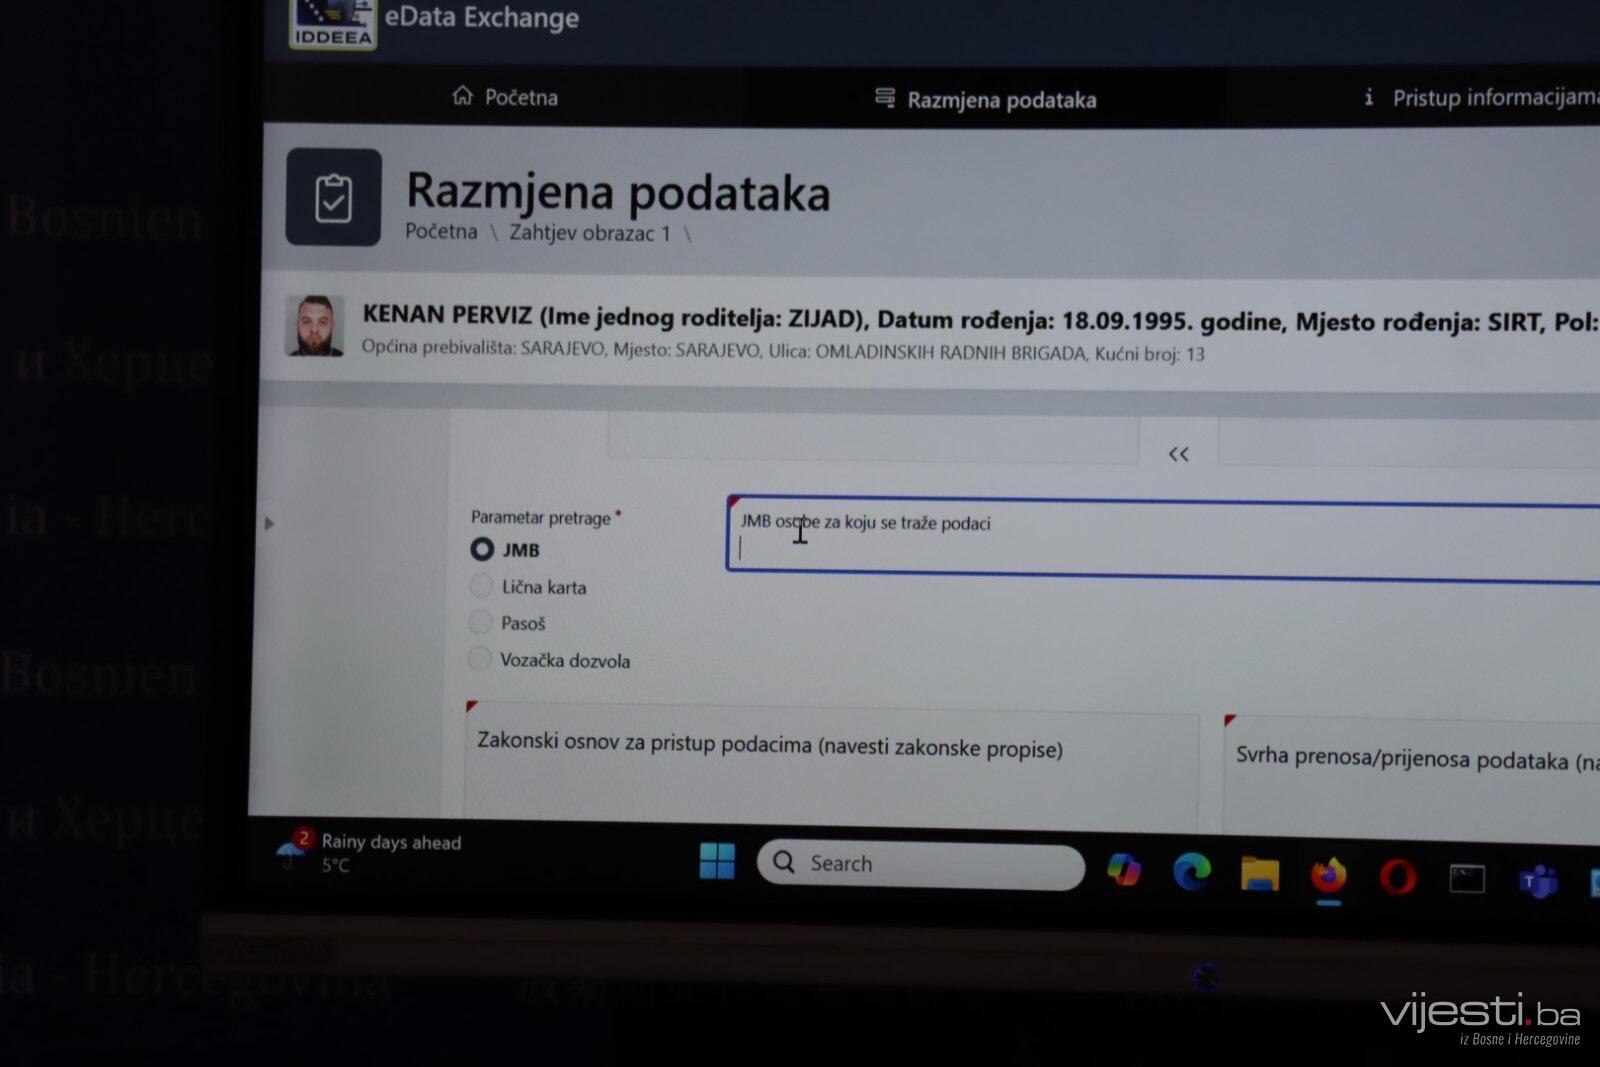Image resolution: width=1600 pixels, height=1067 pixels.
Task: Collapse panel with double chevron arrows
Action: point(1178,455)
